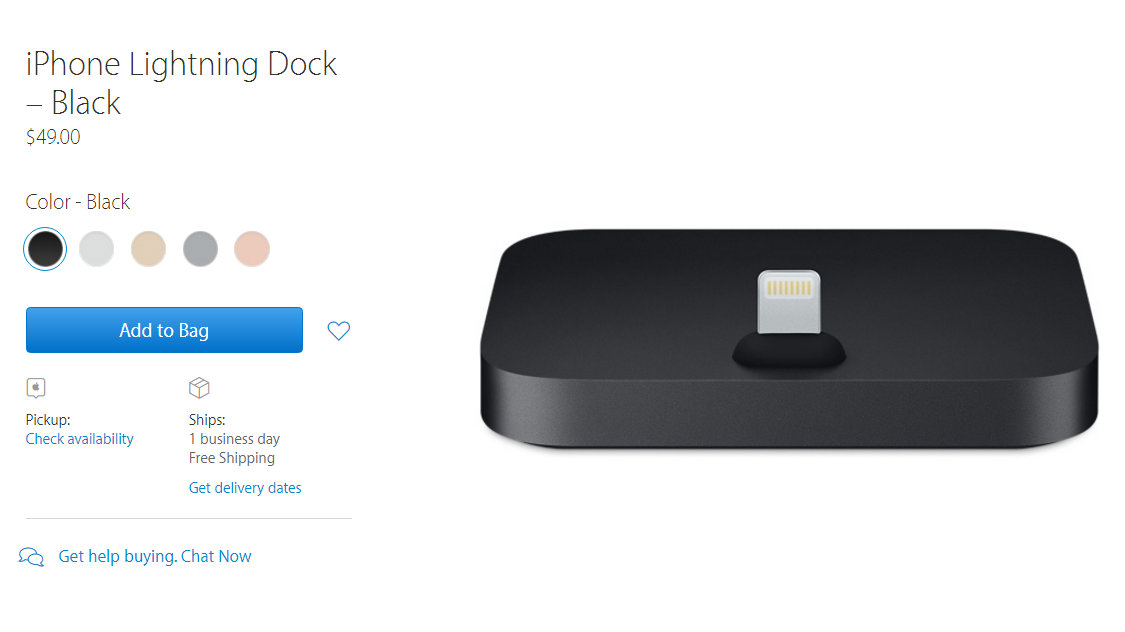Select the Space Gray color swatch
The height and width of the screenshot is (632, 1125).
point(200,249)
